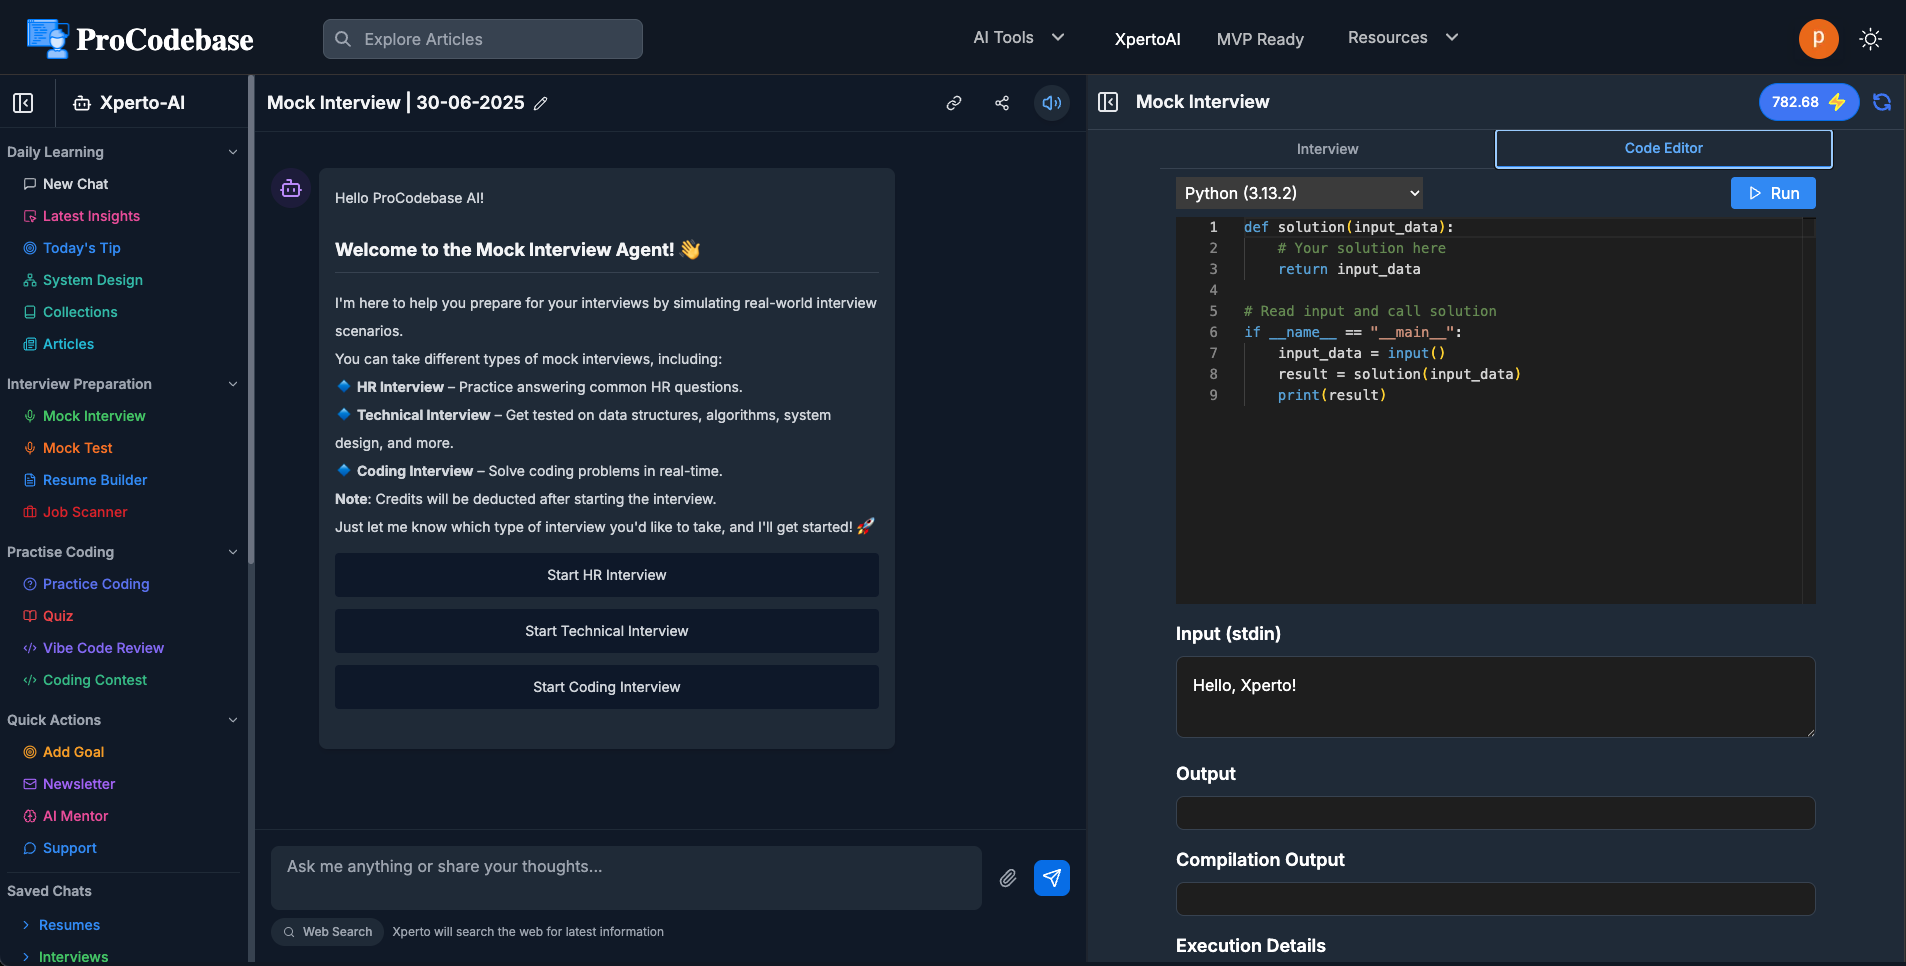
Task: Go to XpertoAI in the top nav
Action: (x=1147, y=39)
